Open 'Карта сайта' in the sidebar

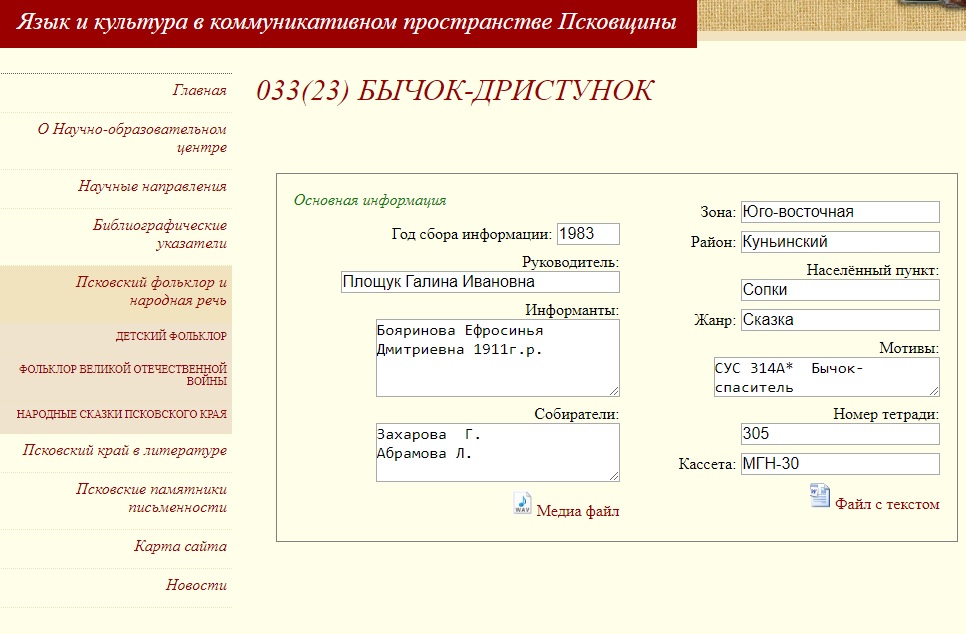pos(180,547)
